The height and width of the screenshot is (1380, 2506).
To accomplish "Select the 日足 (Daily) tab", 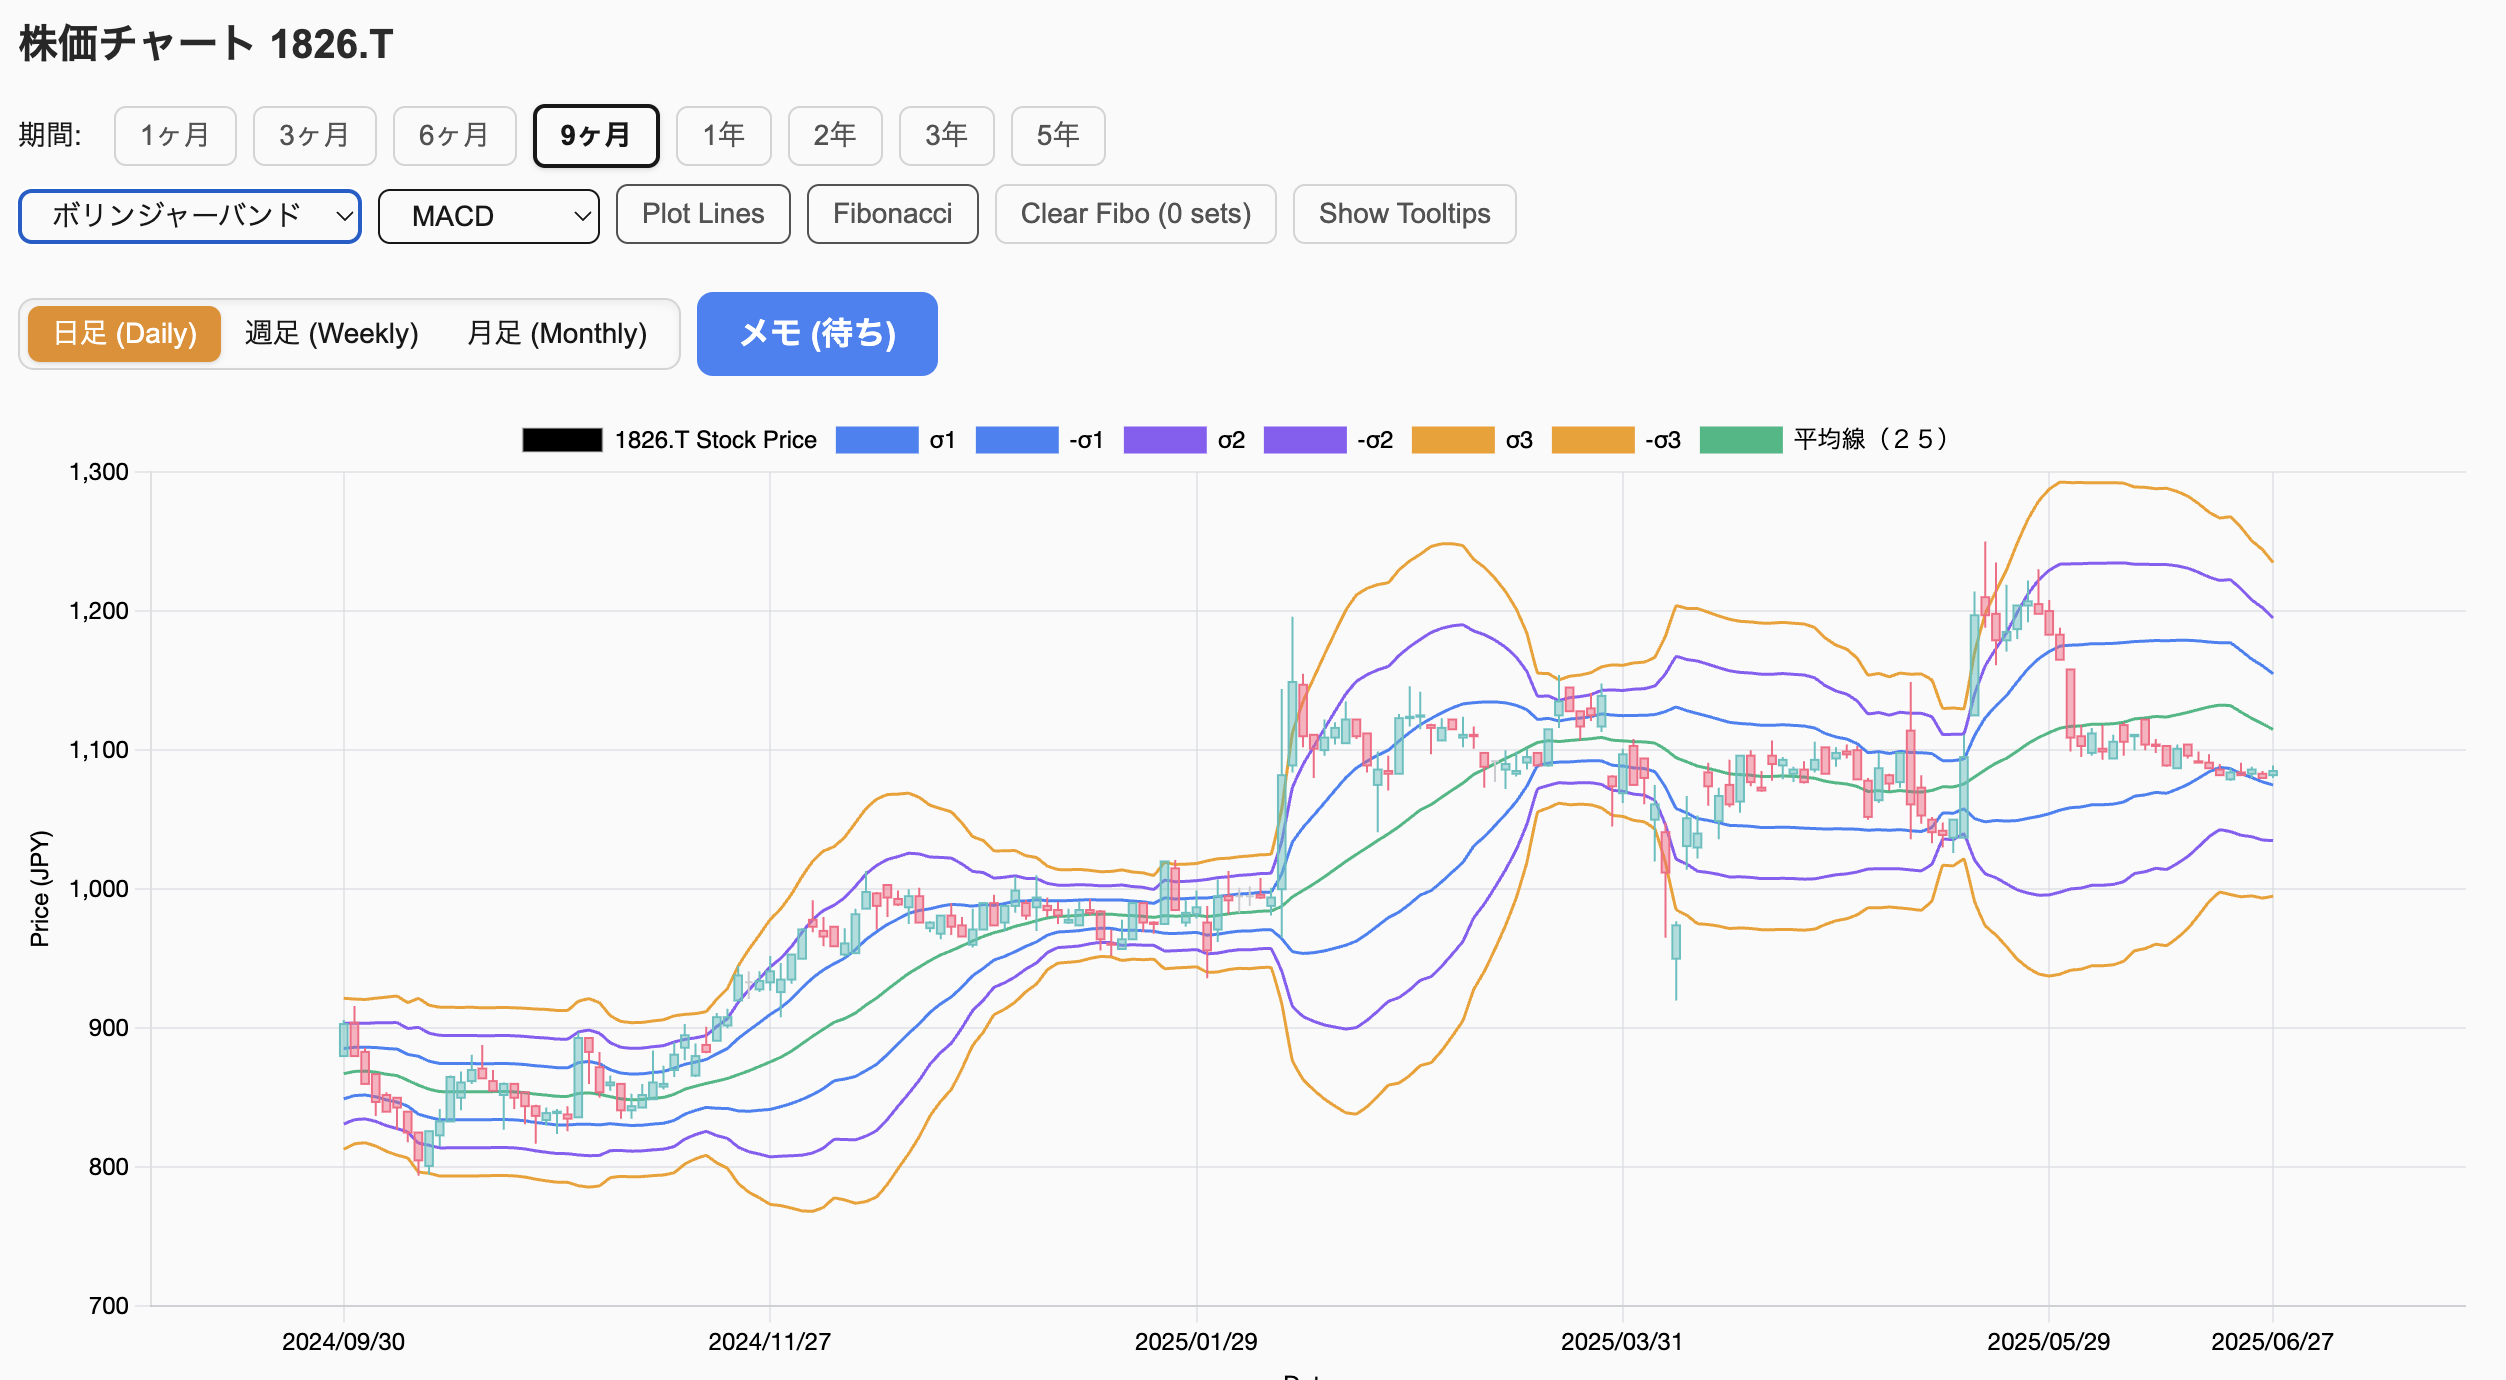I will coord(125,334).
